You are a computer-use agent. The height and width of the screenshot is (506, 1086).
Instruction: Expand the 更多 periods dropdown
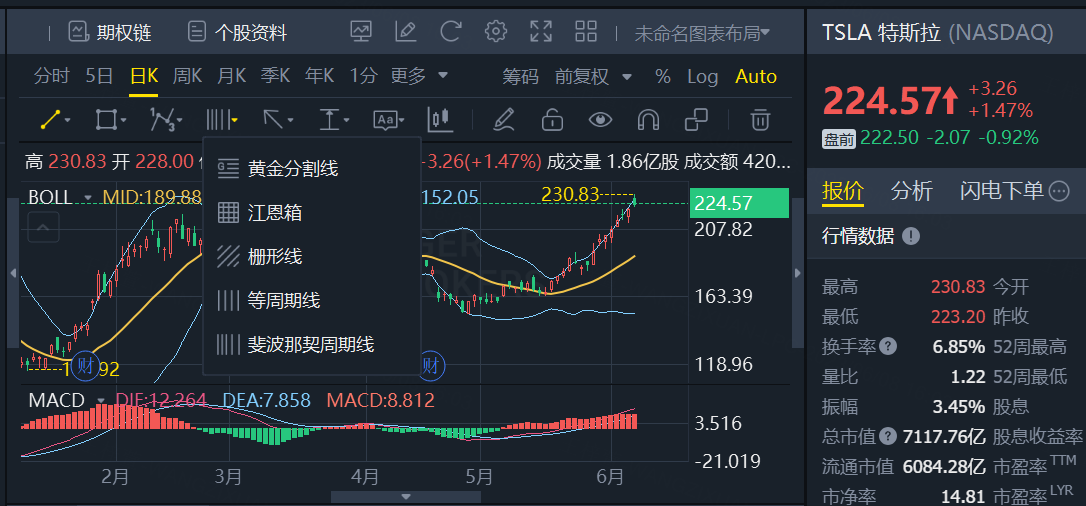[x=419, y=76]
